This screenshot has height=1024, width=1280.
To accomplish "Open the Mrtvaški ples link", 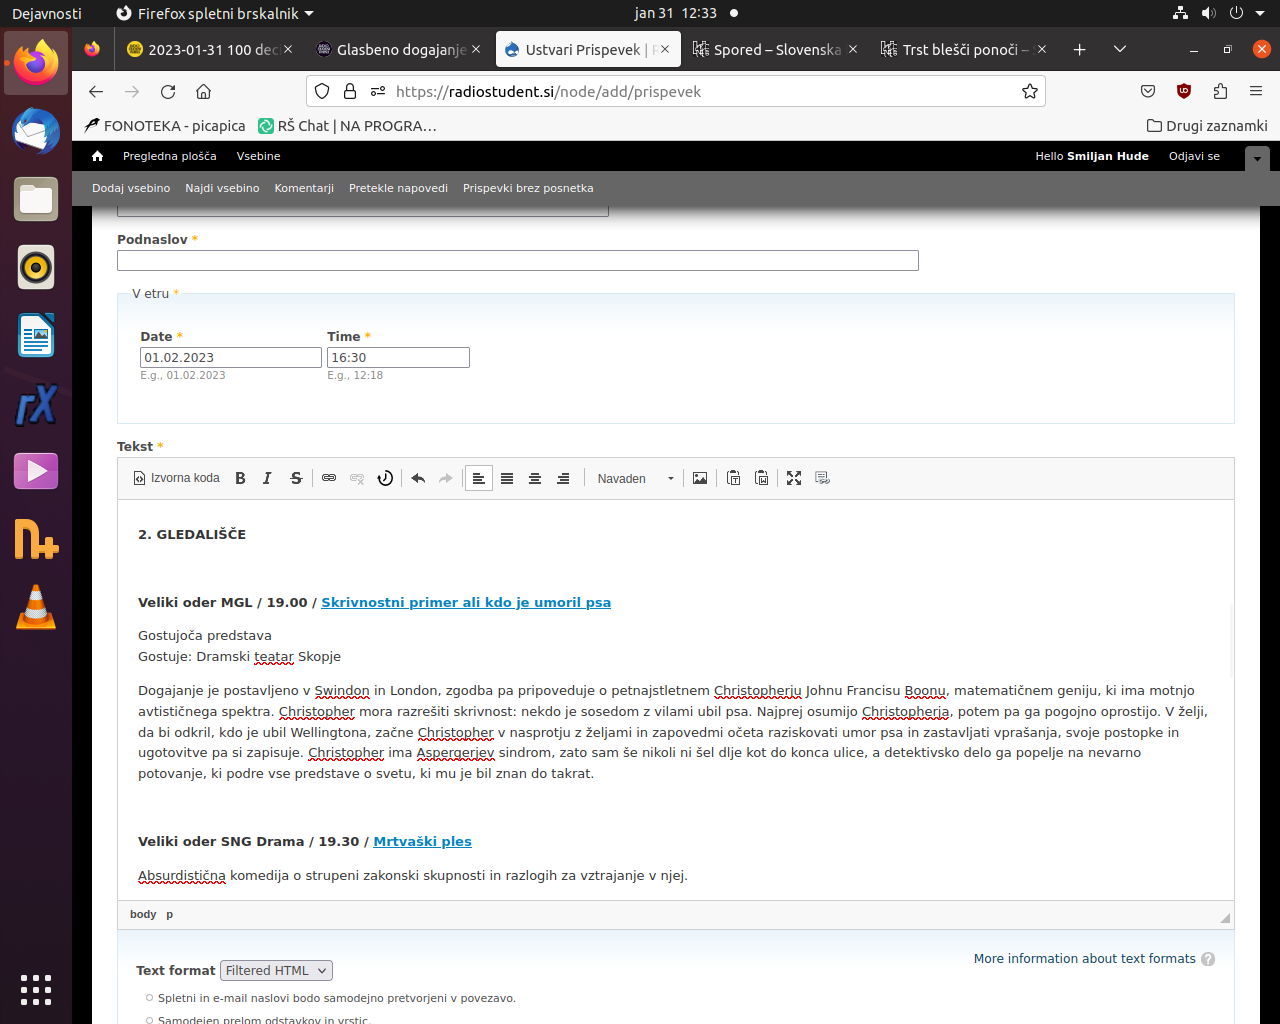I will (422, 842).
